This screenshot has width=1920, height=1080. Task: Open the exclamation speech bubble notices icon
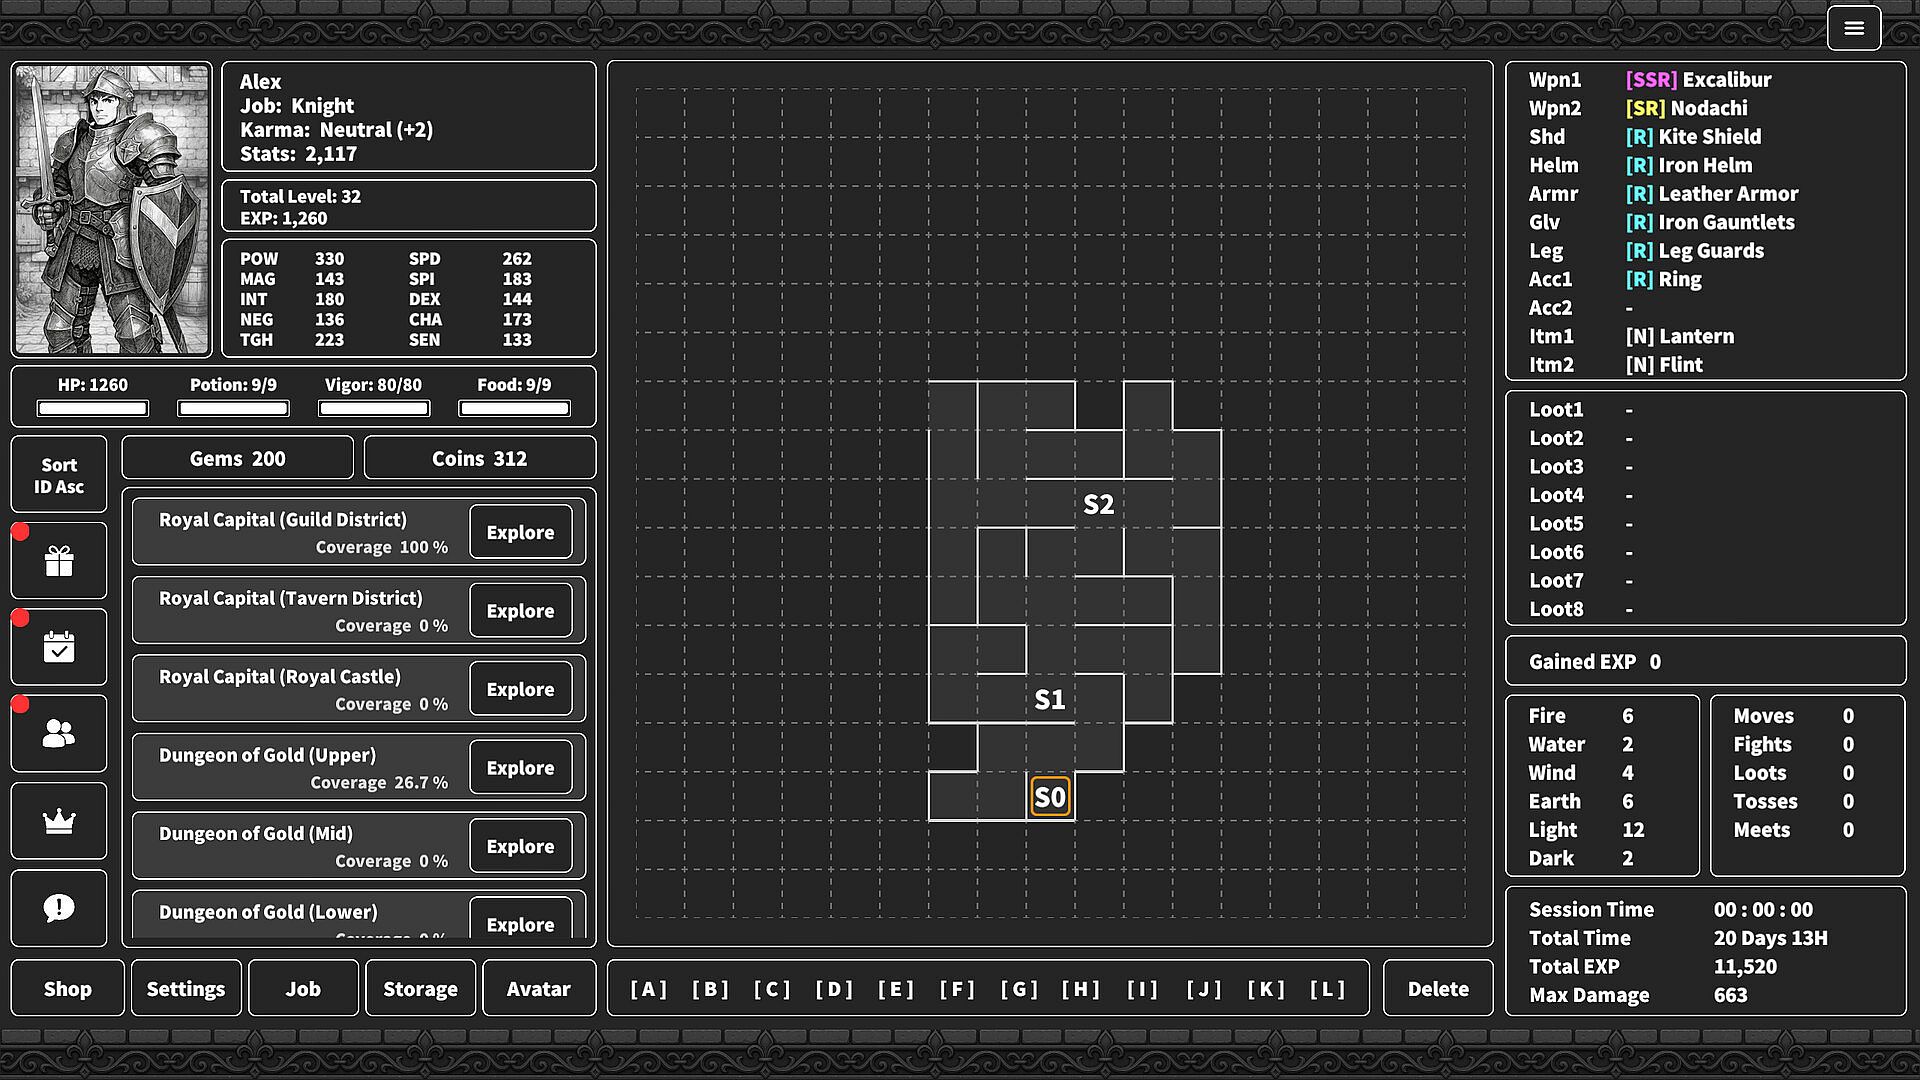coord(59,908)
